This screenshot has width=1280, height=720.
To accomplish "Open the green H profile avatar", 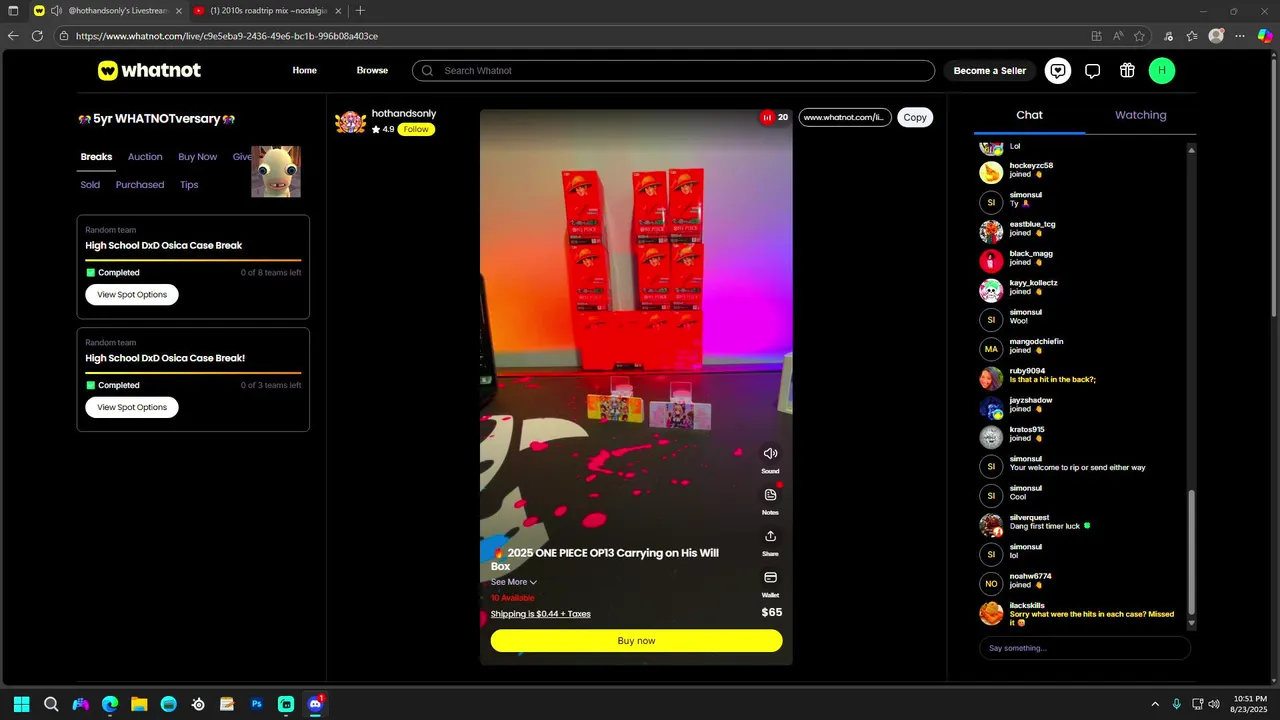I will (1161, 70).
